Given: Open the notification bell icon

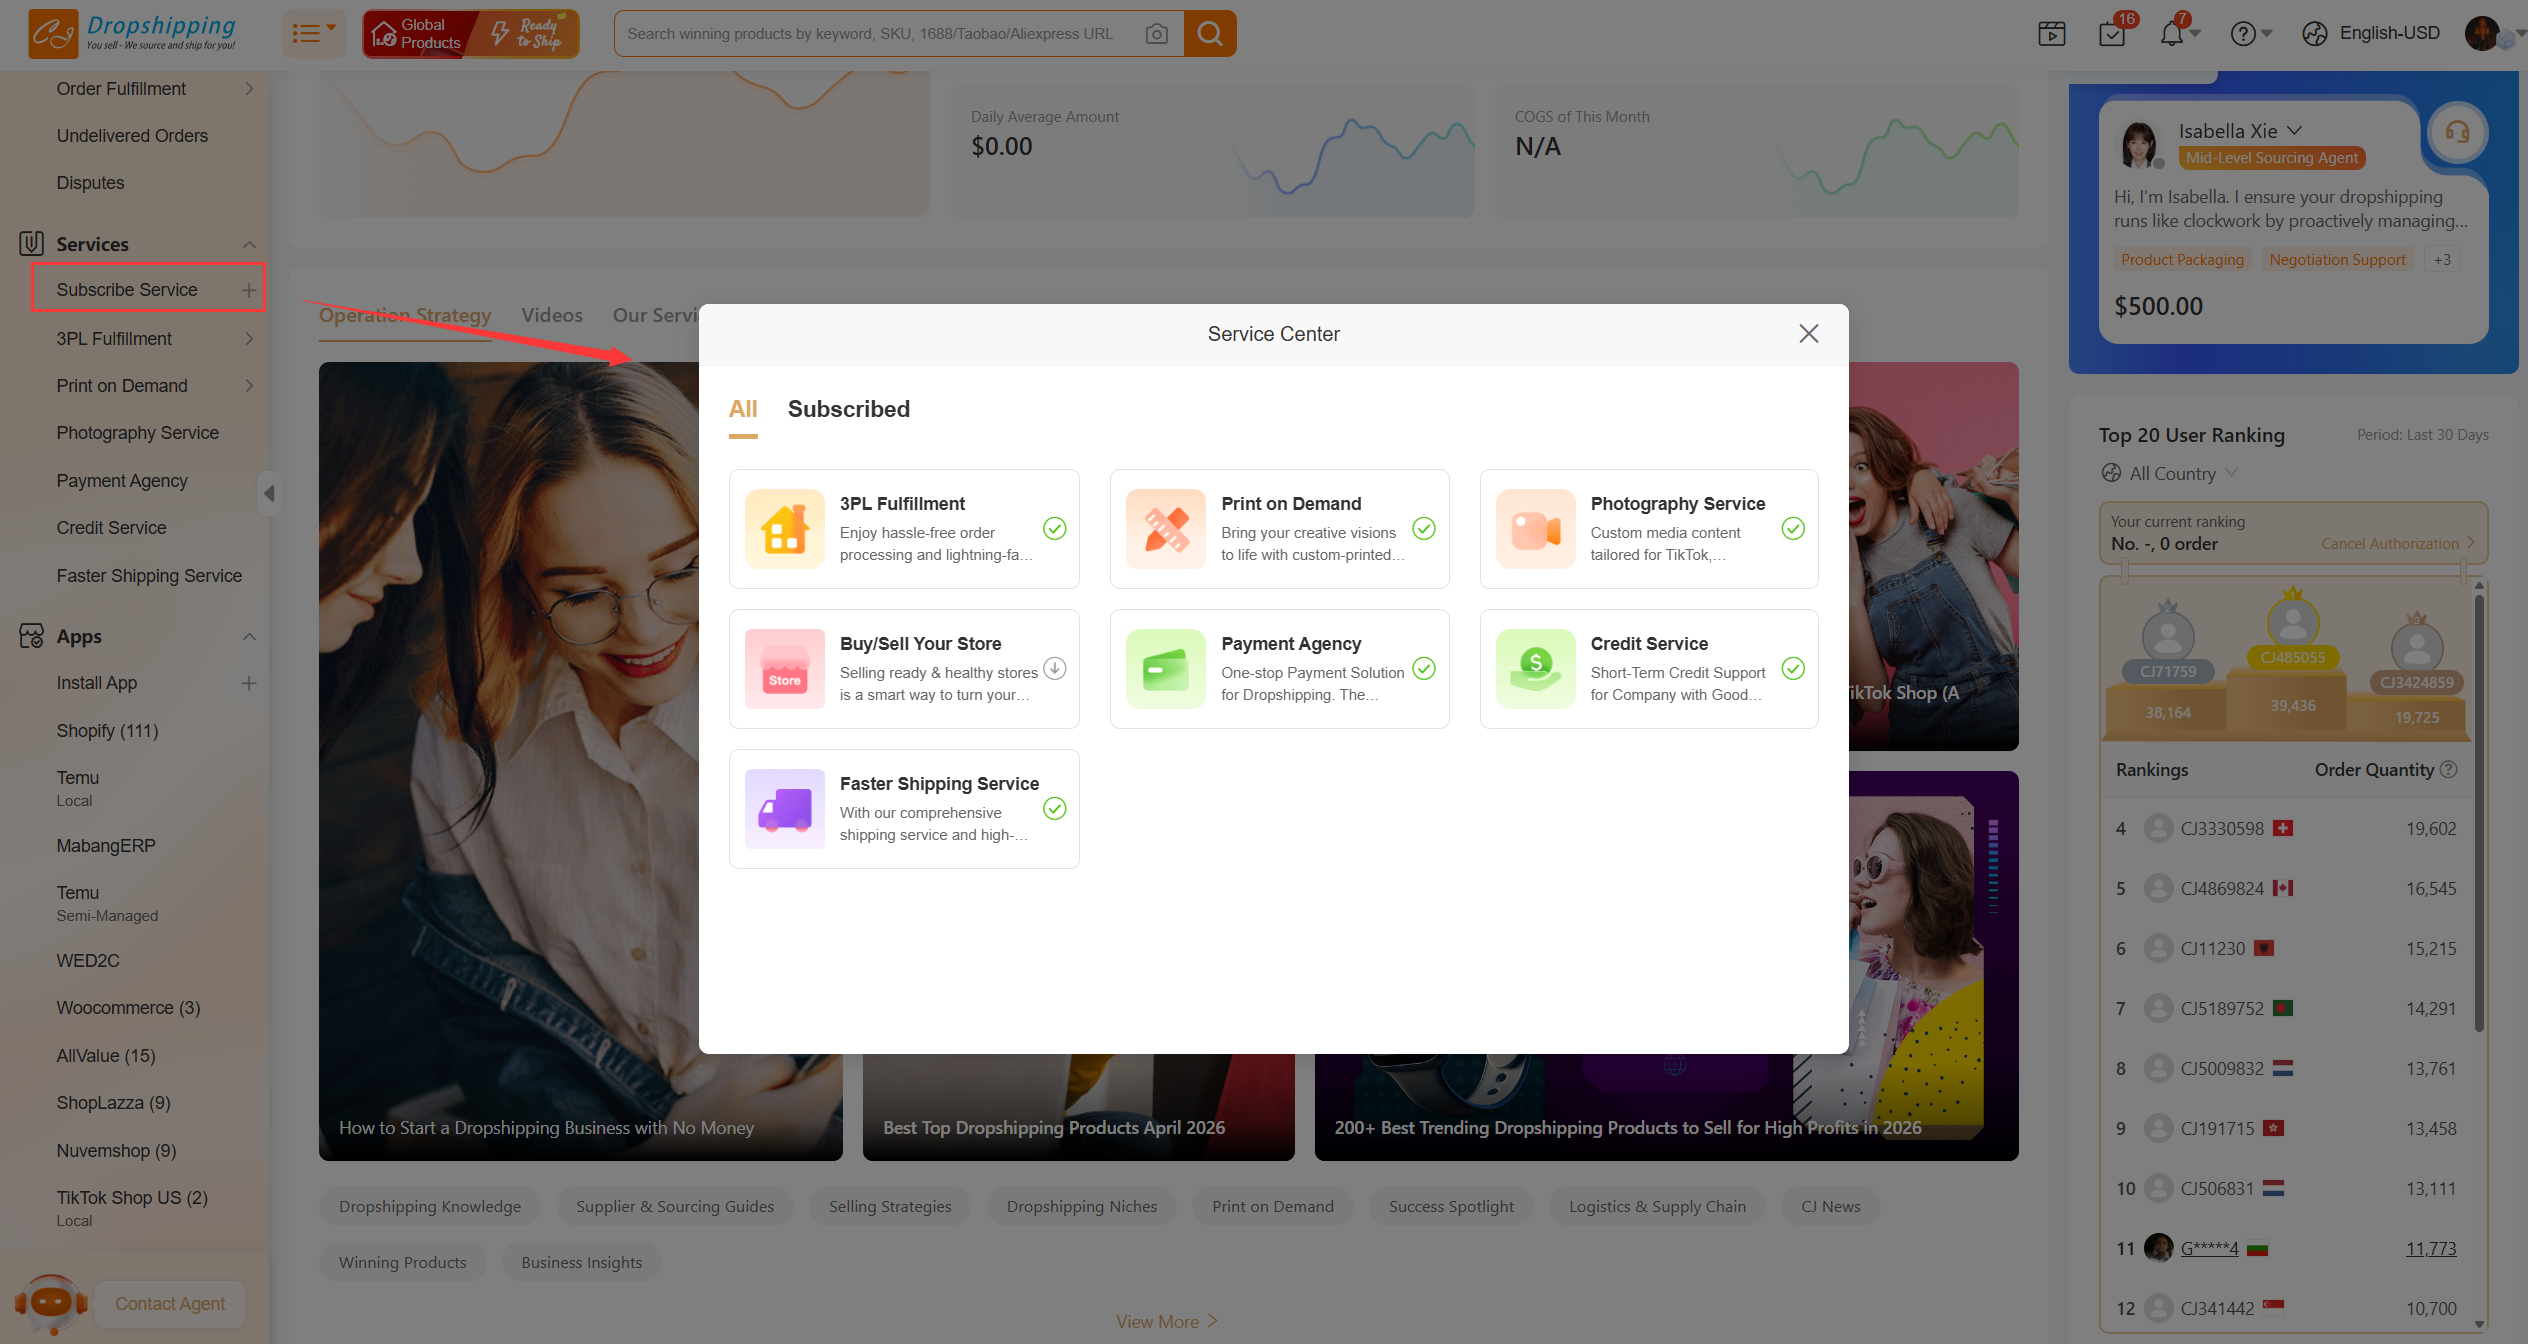Looking at the screenshot, I should click(x=2171, y=34).
